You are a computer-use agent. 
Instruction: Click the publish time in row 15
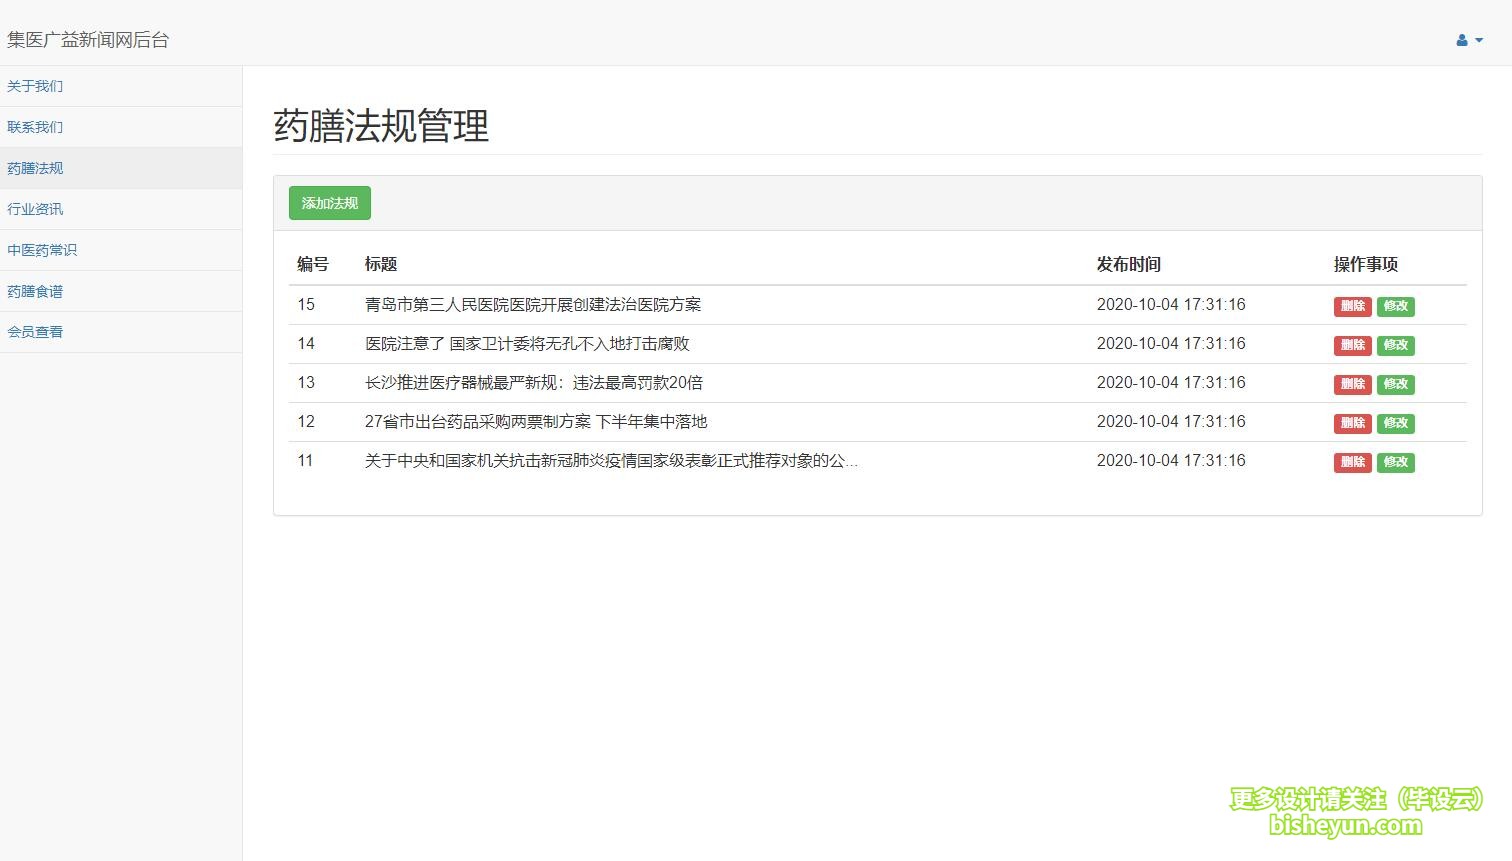1171,304
